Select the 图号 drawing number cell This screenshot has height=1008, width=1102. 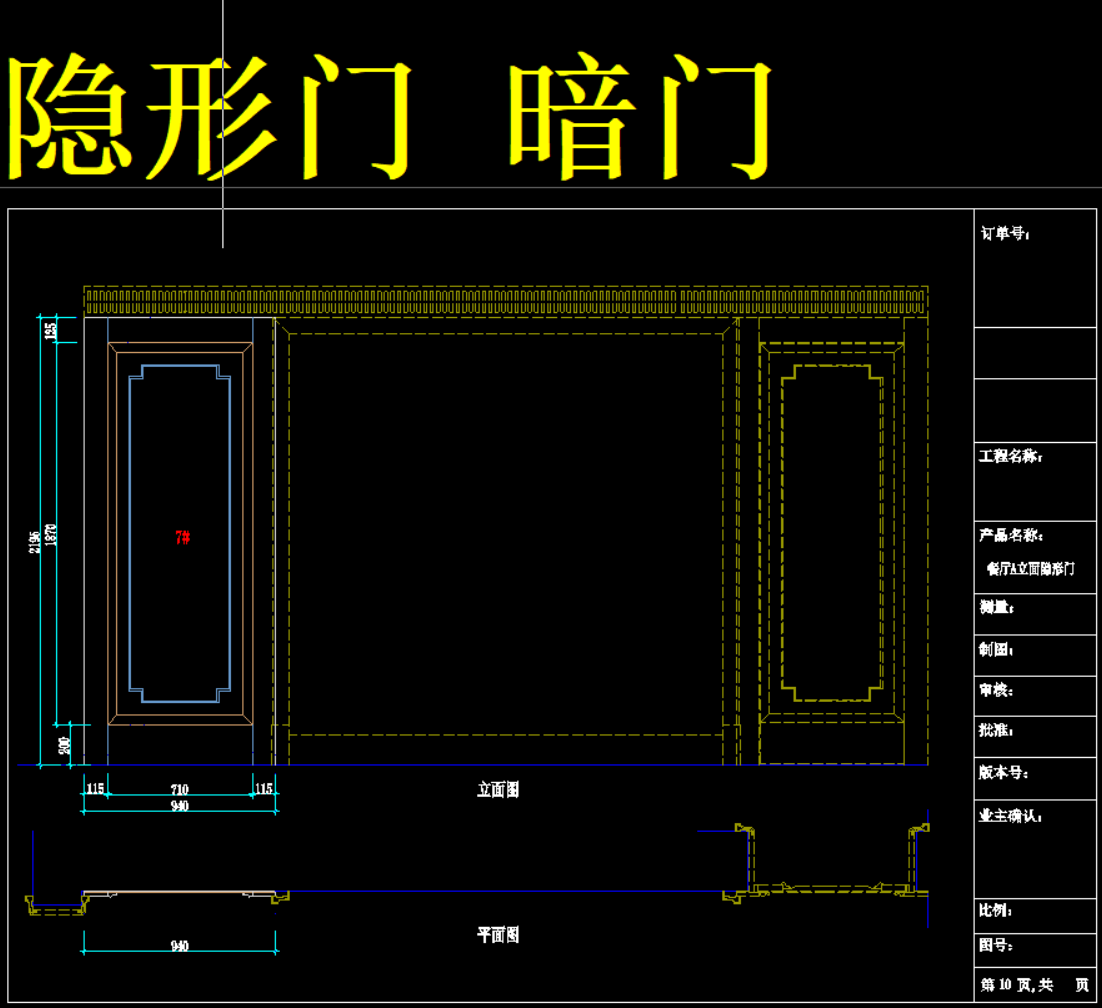(x=996, y=945)
